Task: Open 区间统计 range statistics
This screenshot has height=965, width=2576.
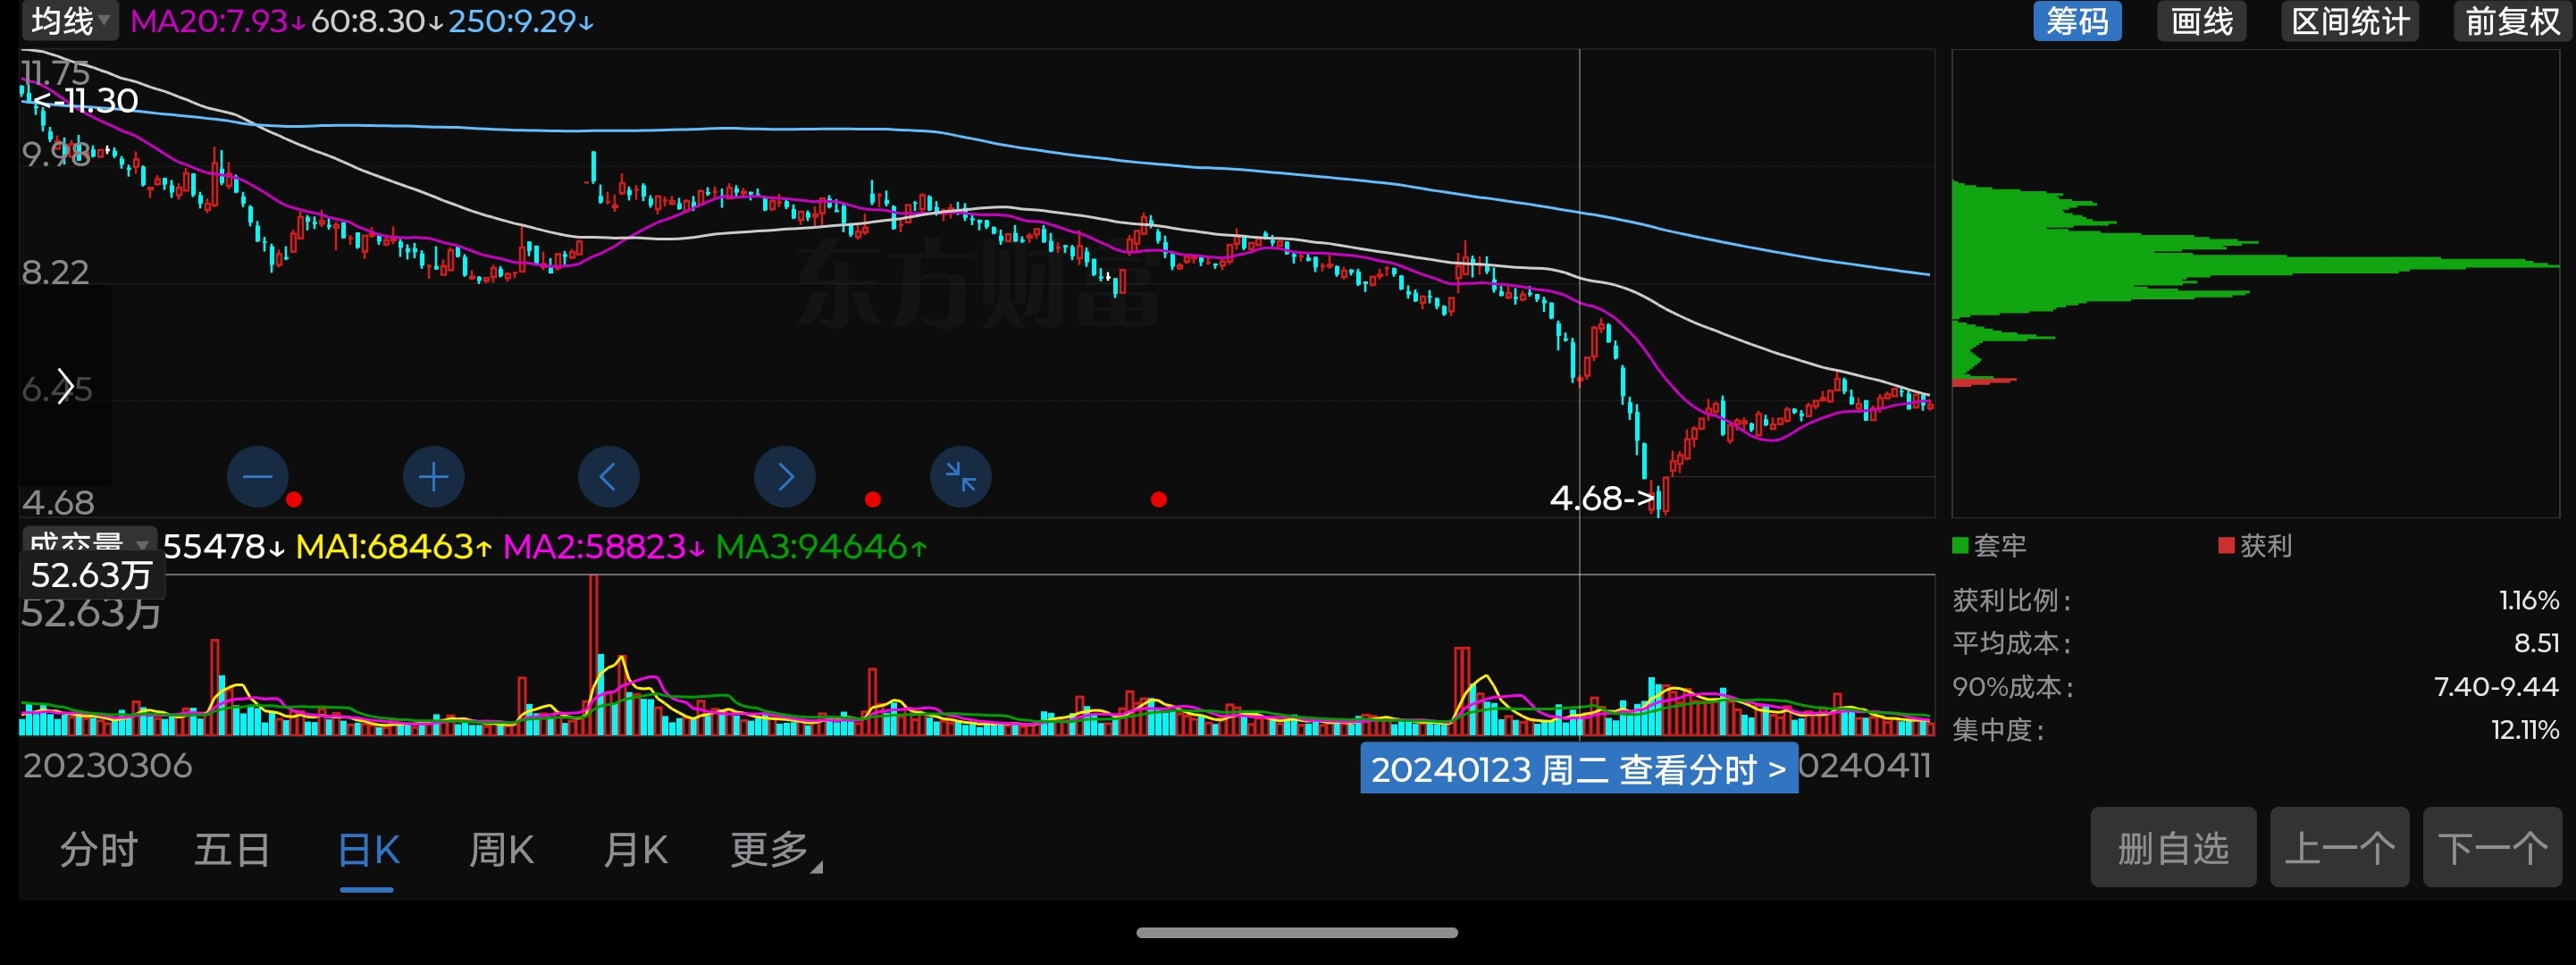Action: pos(2349,21)
